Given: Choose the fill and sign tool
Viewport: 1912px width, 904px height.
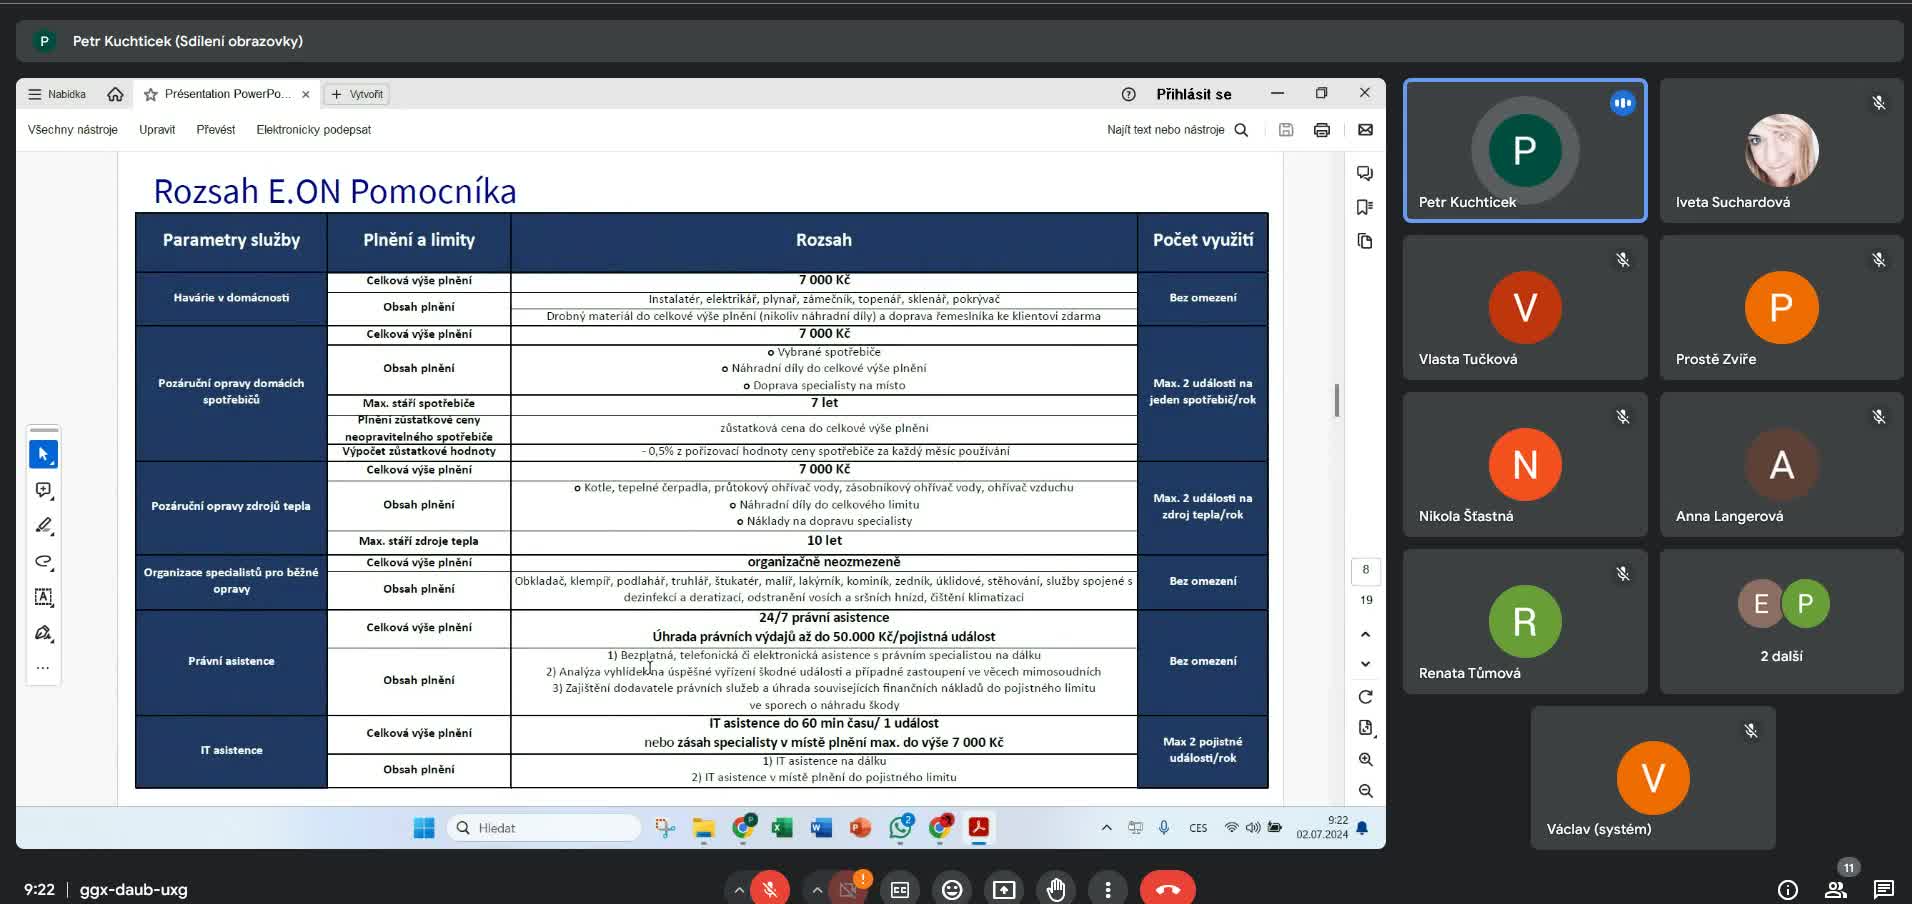Looking at the screenshot, I should pos(43,633).
